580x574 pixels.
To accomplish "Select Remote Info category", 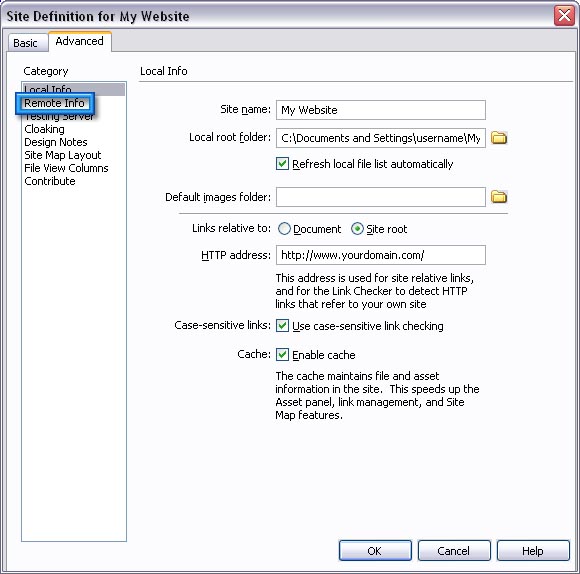I will click(54, 103).
